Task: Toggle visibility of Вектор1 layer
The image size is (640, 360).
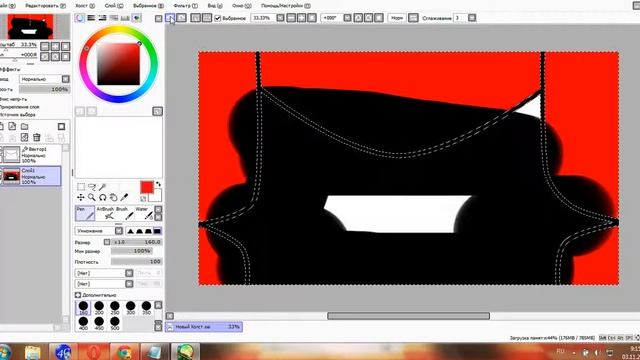Action: pyautogui.click(x=1, y=155)
